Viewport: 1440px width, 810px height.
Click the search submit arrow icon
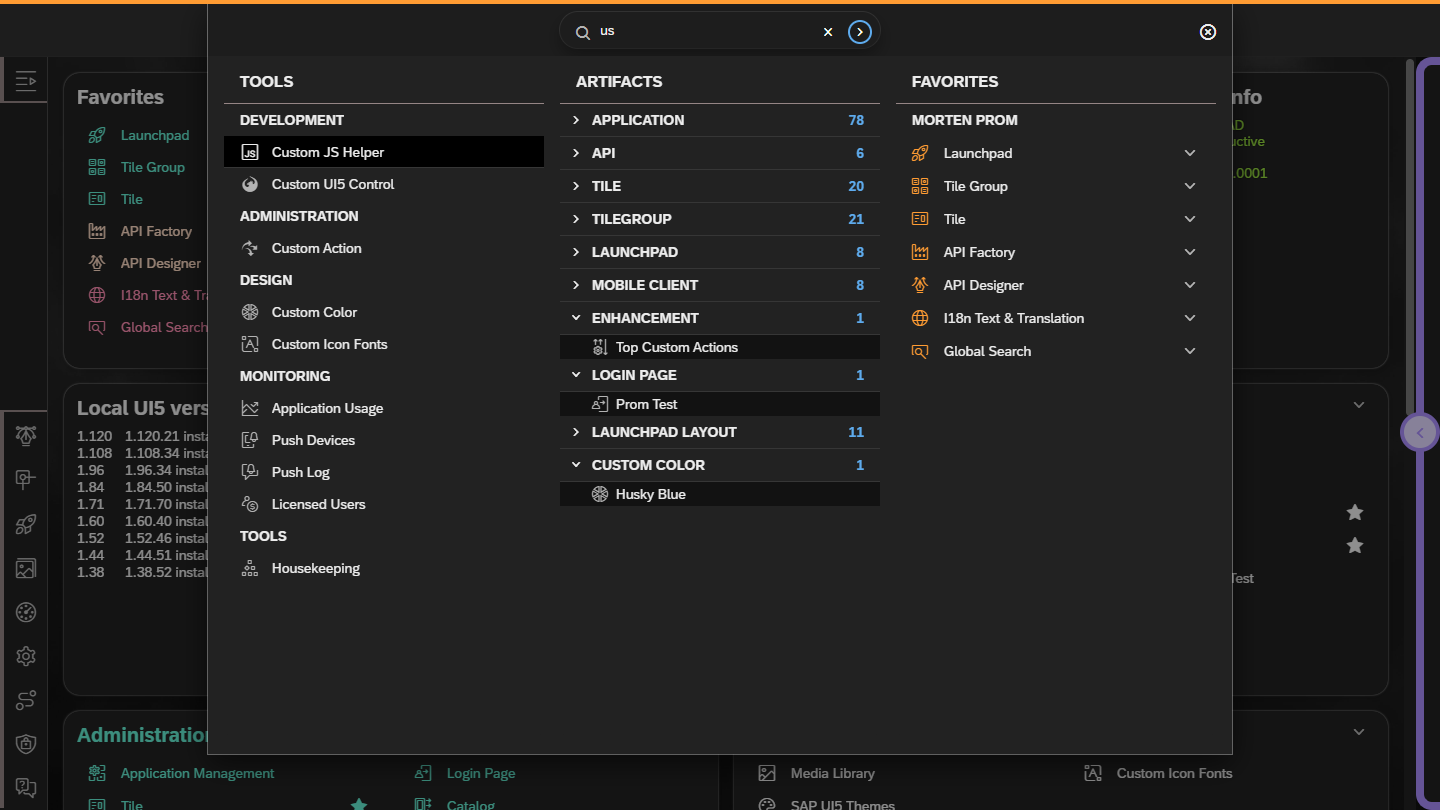859,32
